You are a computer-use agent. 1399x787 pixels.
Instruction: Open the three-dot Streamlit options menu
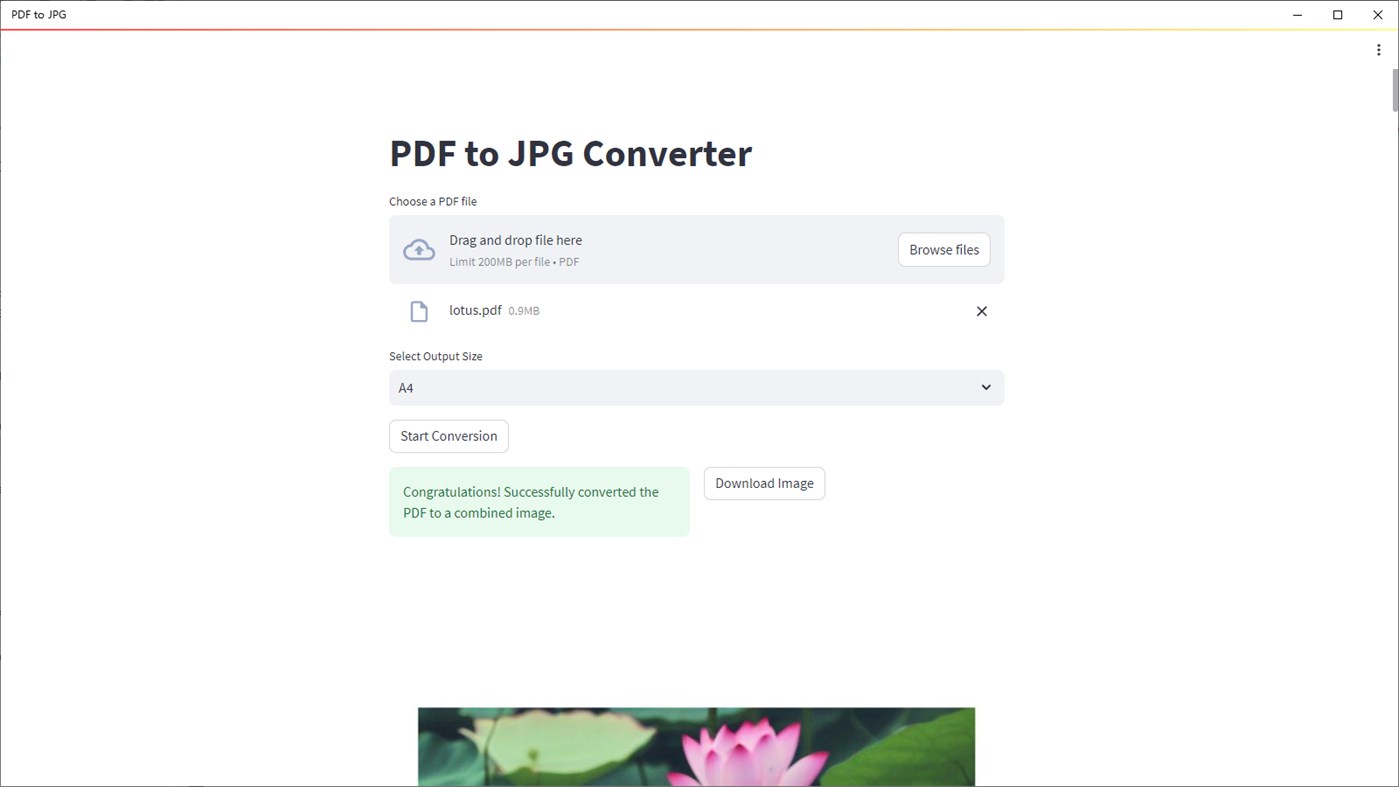[x=1378, y=49]
